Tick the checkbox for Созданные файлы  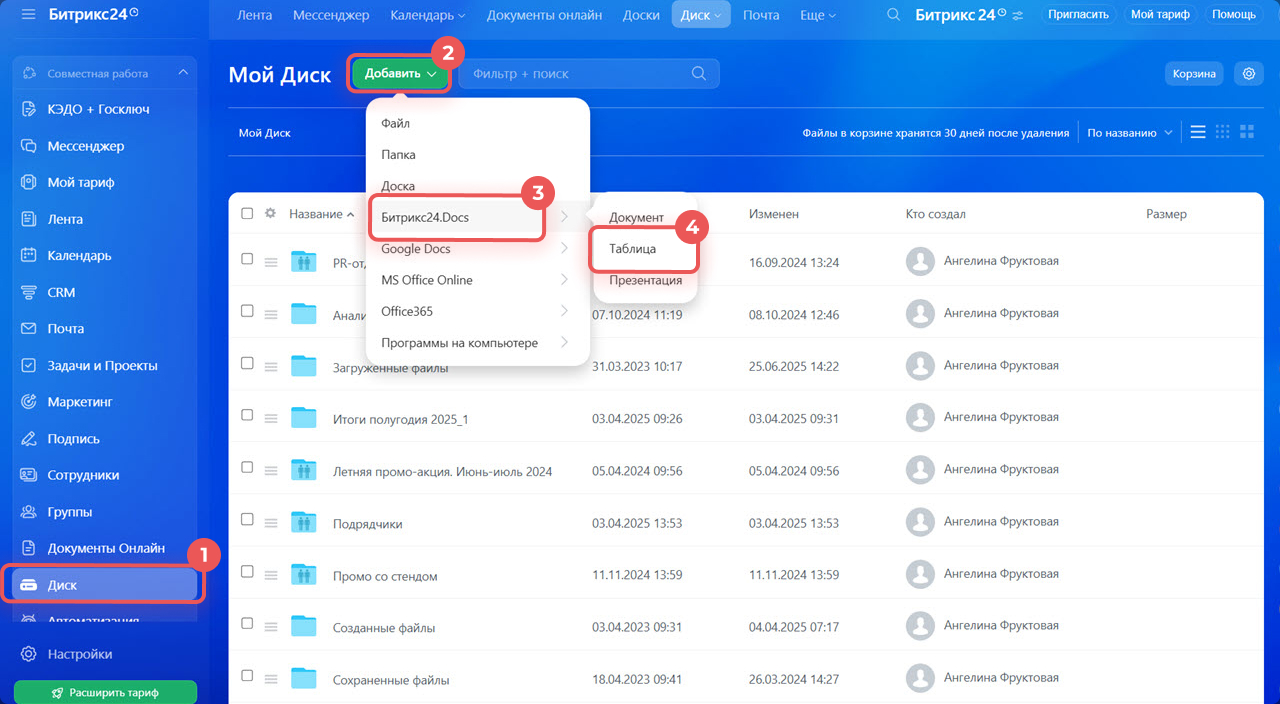click(248, 624)
